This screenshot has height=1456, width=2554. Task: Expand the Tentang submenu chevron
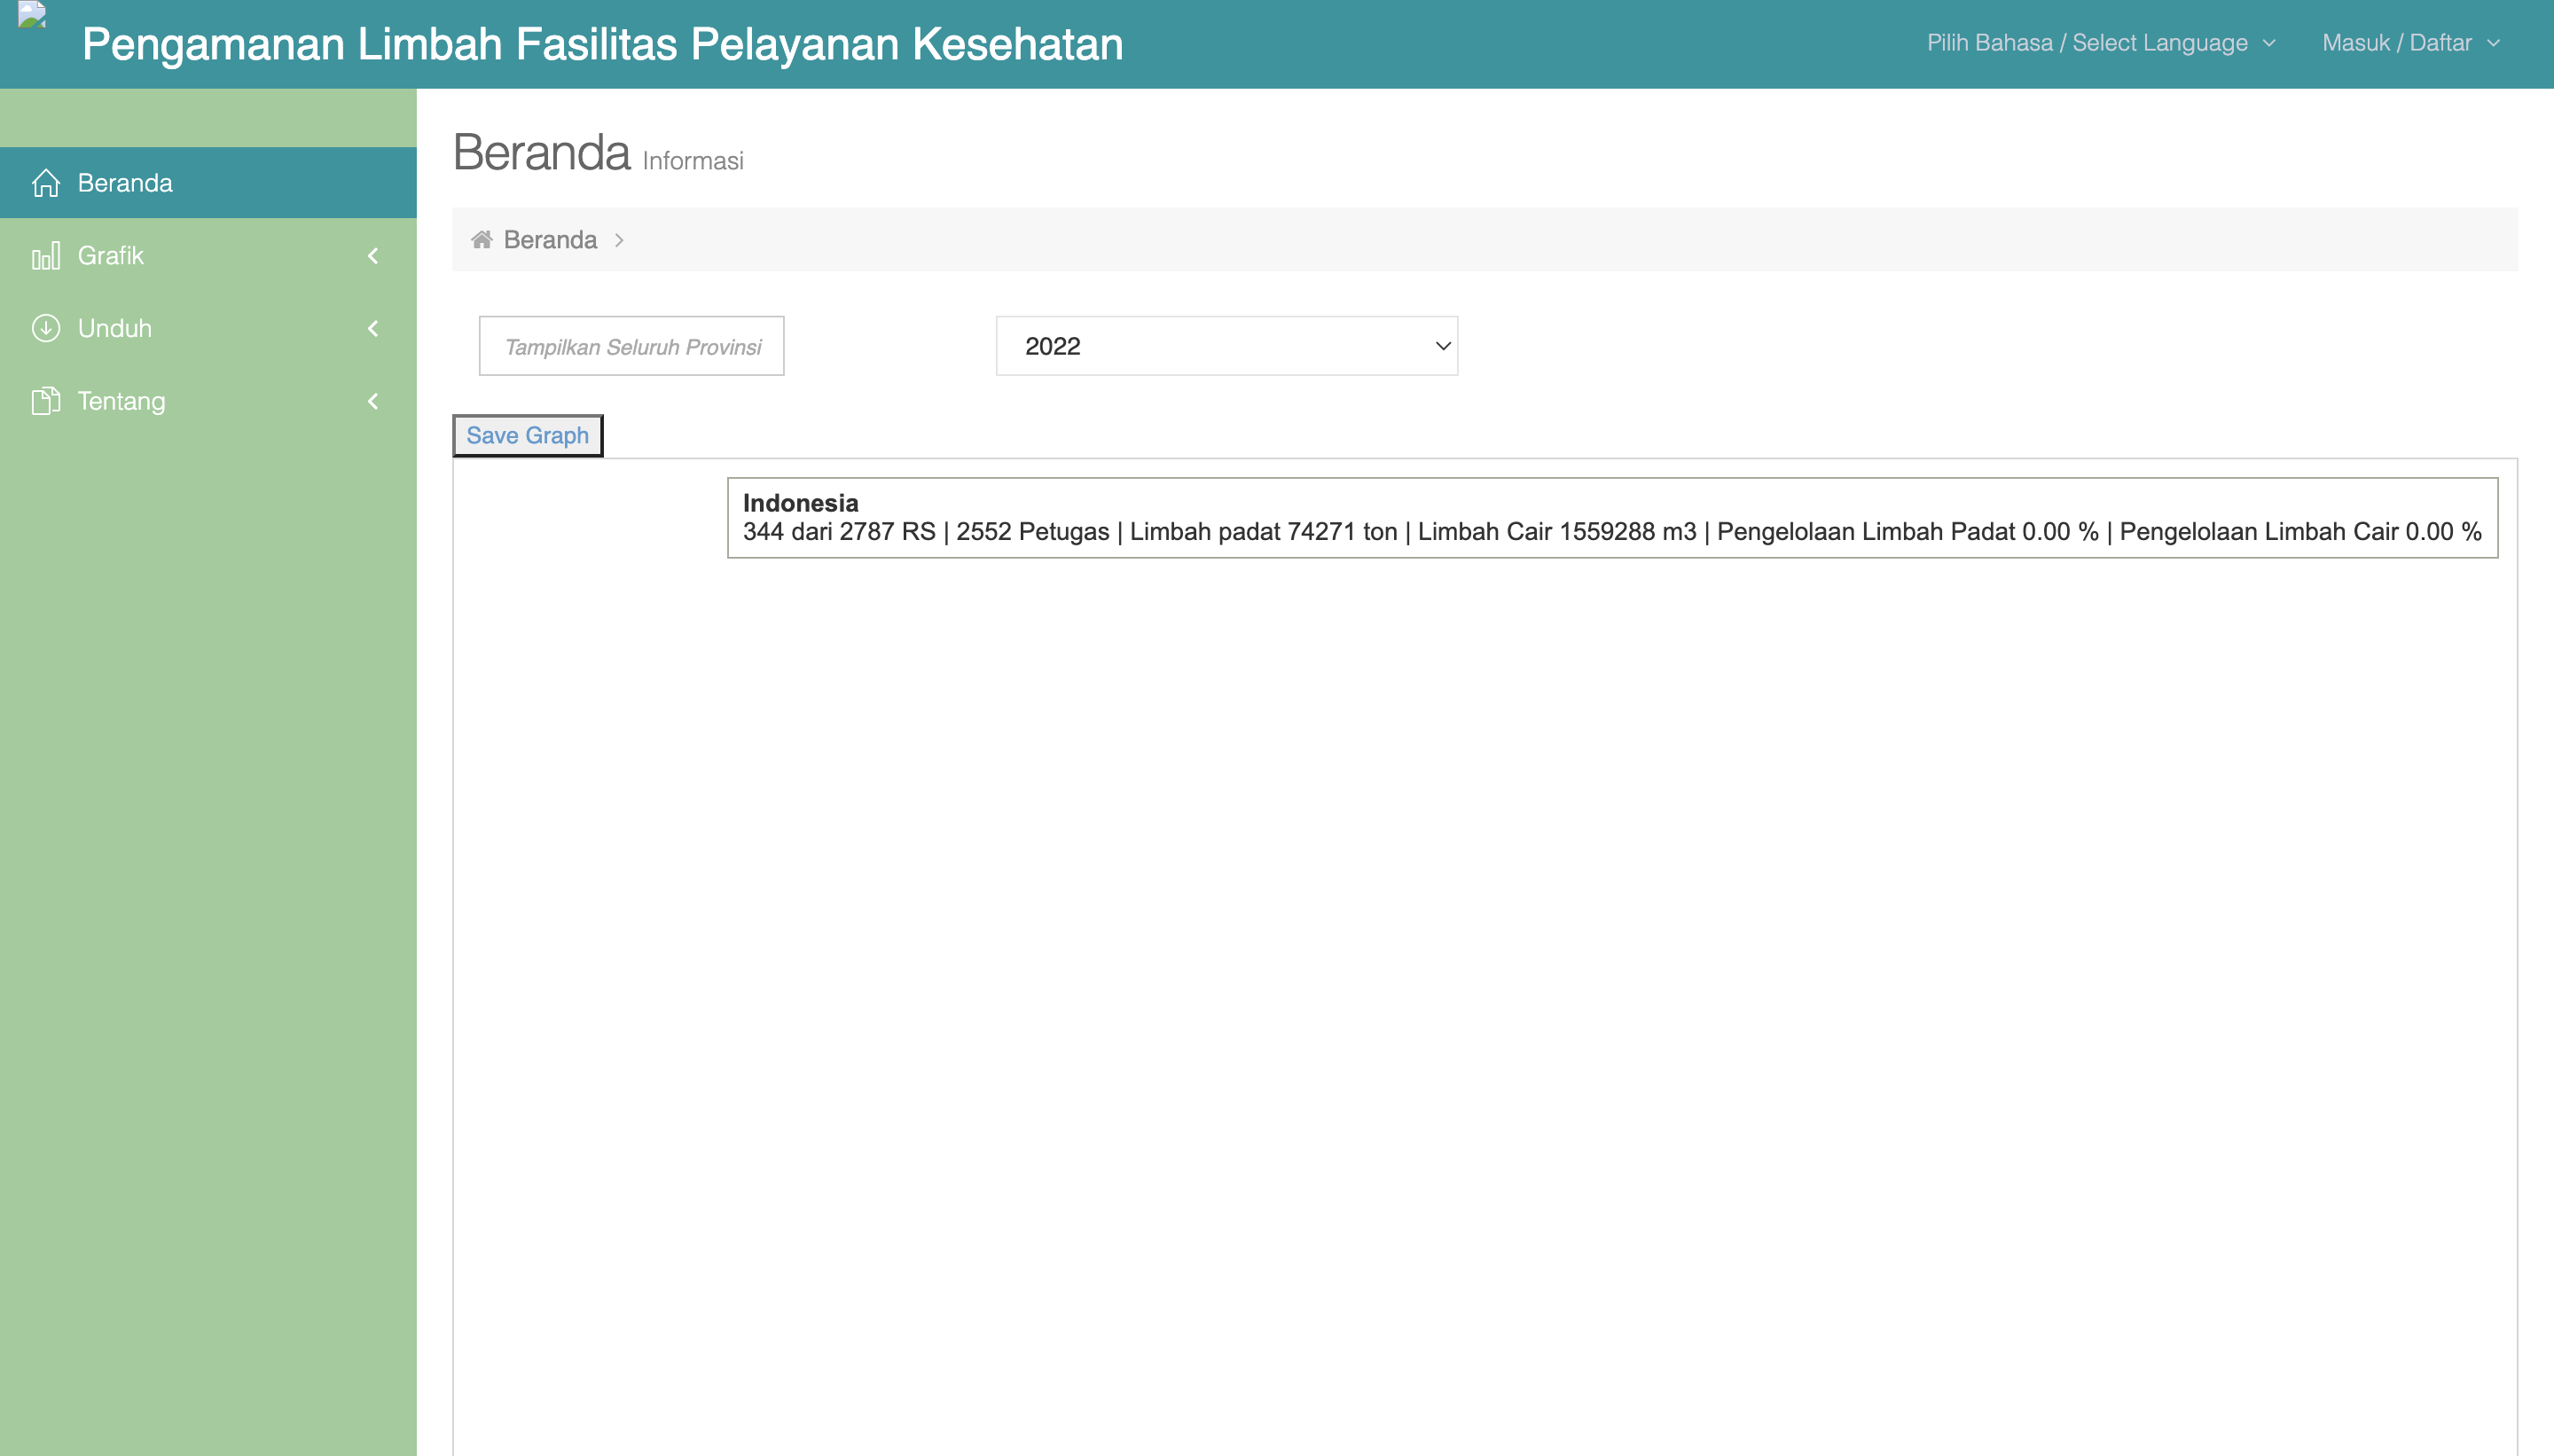coord(373,401)
